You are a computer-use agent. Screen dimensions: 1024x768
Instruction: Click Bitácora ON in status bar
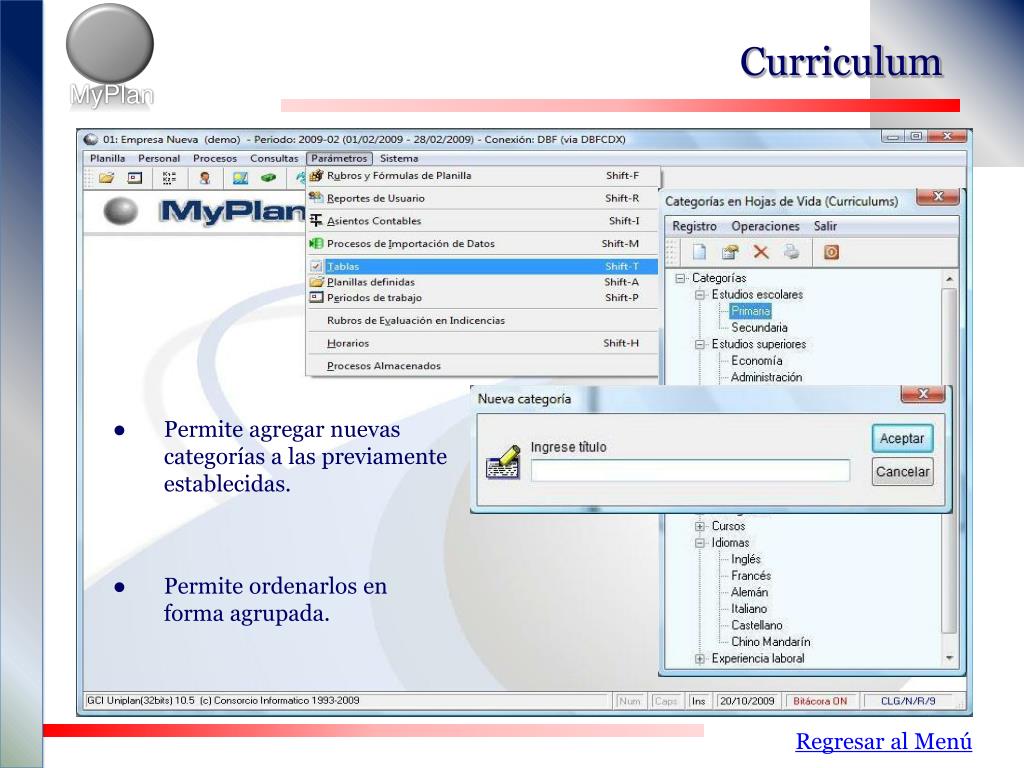820,701
